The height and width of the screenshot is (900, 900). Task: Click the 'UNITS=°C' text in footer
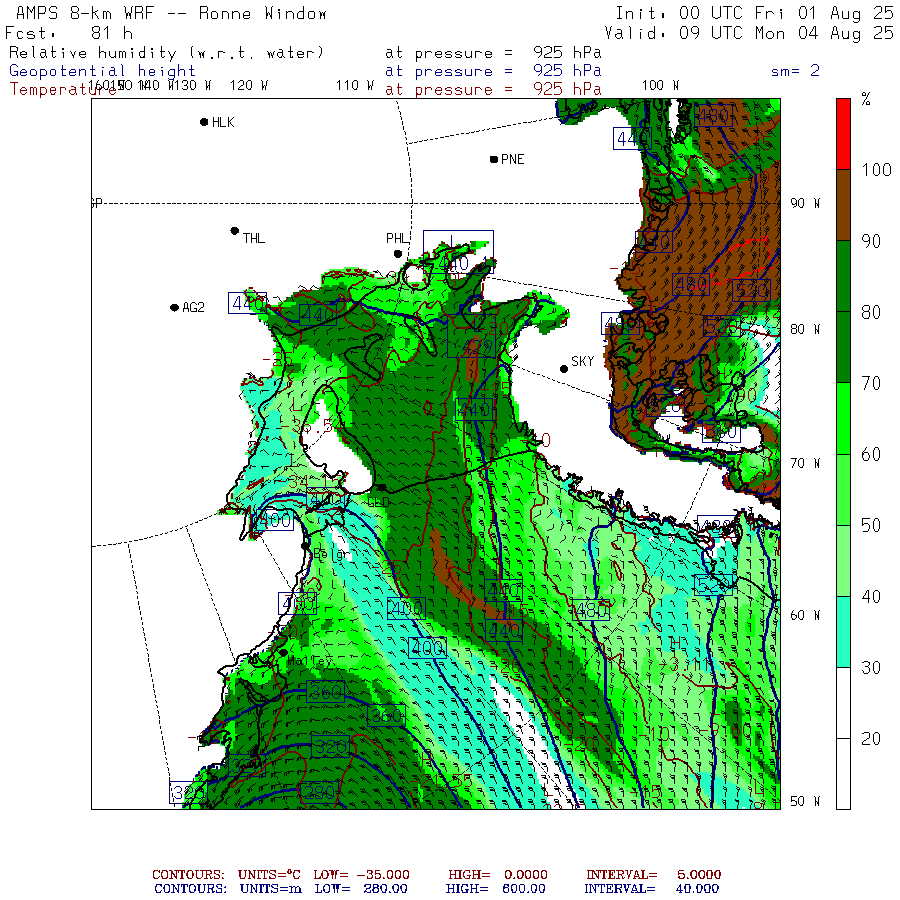269,875
